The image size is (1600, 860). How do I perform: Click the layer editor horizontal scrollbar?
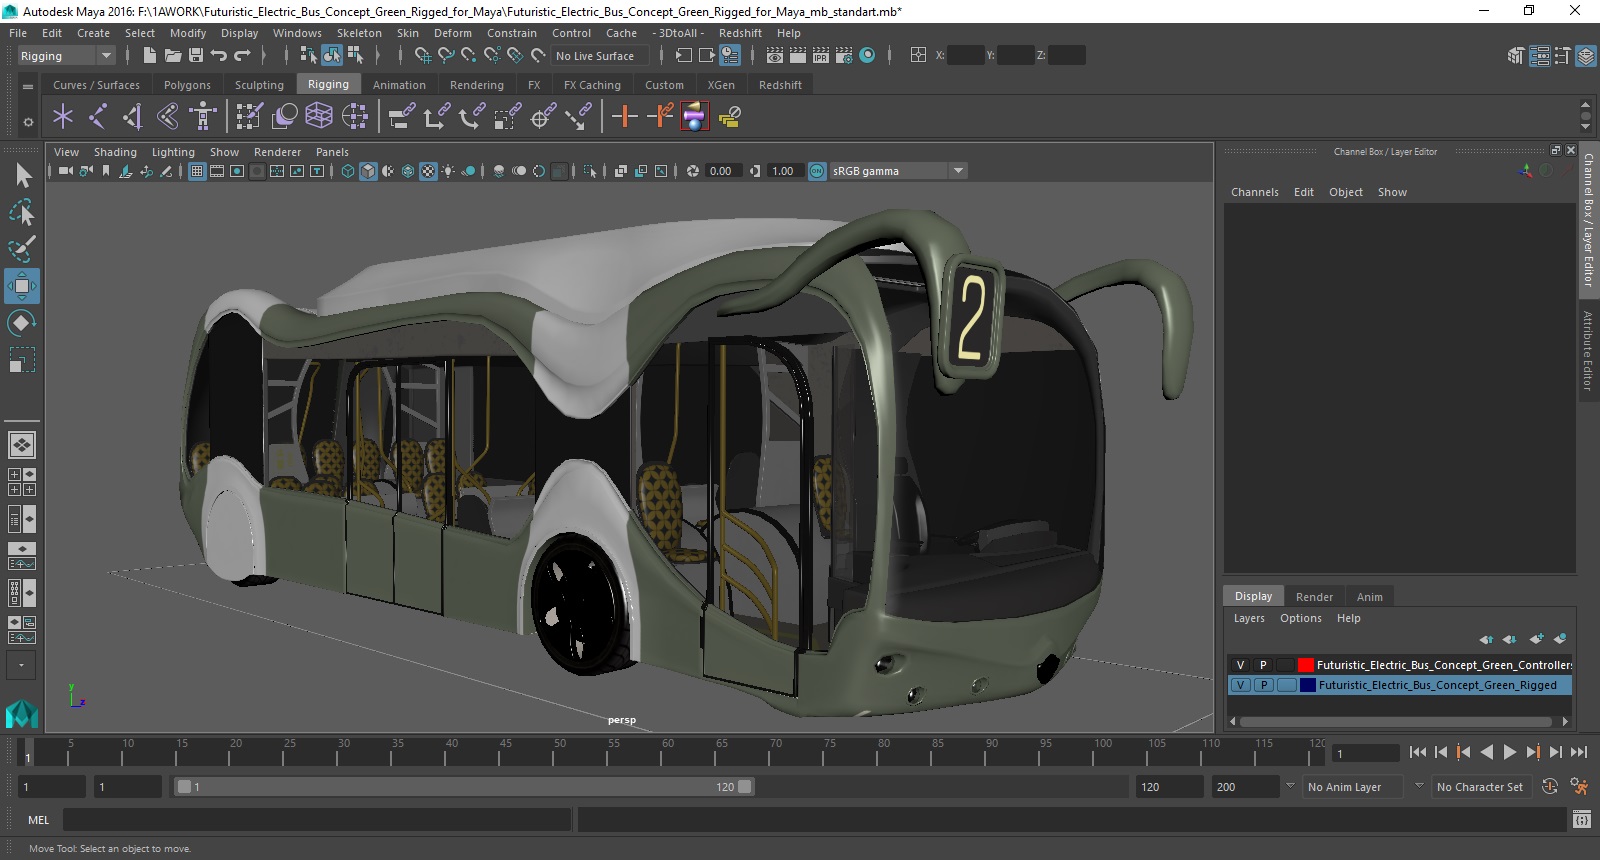pos(1395,721)
